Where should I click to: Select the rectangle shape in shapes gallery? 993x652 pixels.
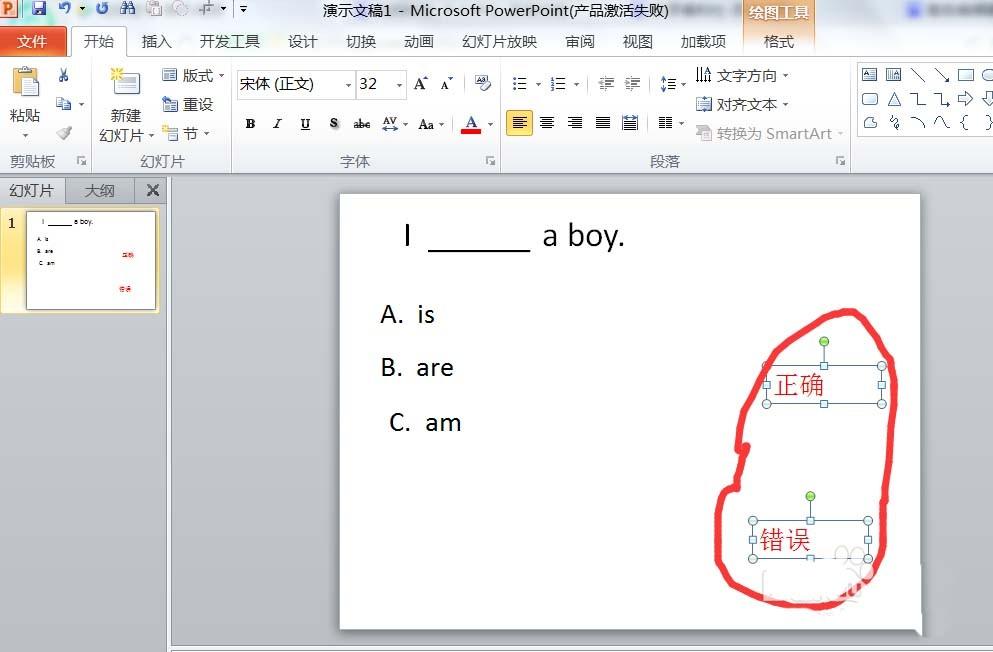[x=965, y=74]
